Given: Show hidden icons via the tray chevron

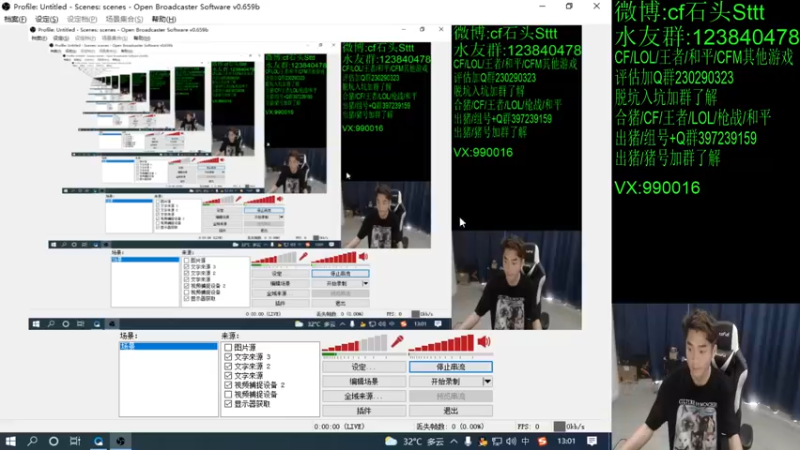Looking at the screenshot, I should 454,441.
